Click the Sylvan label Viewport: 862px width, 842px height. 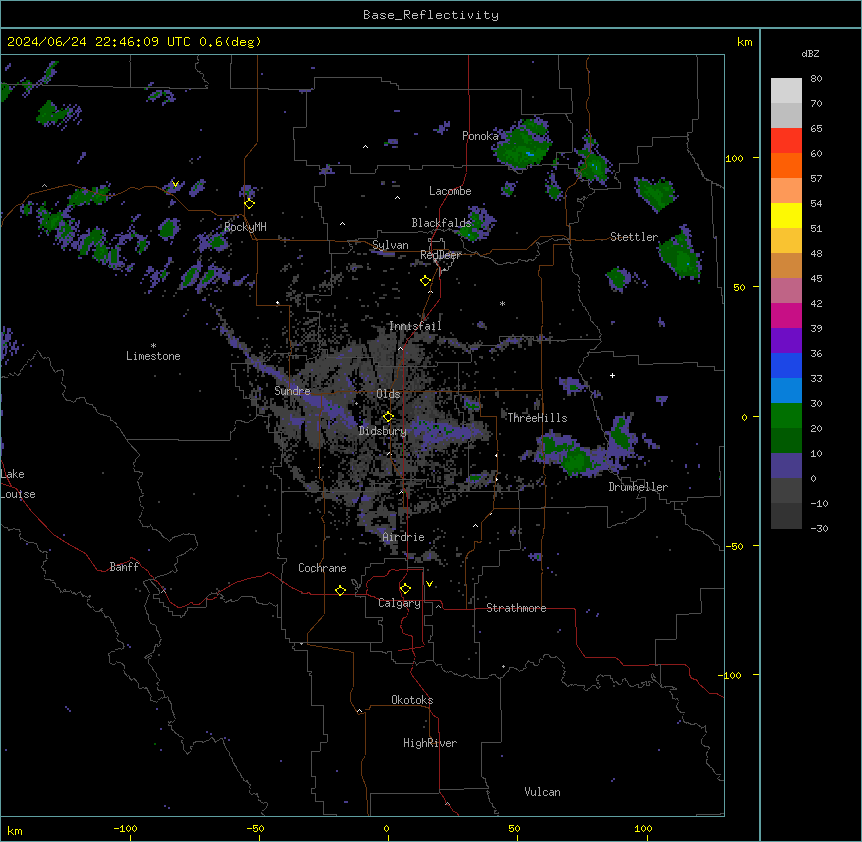(390, 245)
